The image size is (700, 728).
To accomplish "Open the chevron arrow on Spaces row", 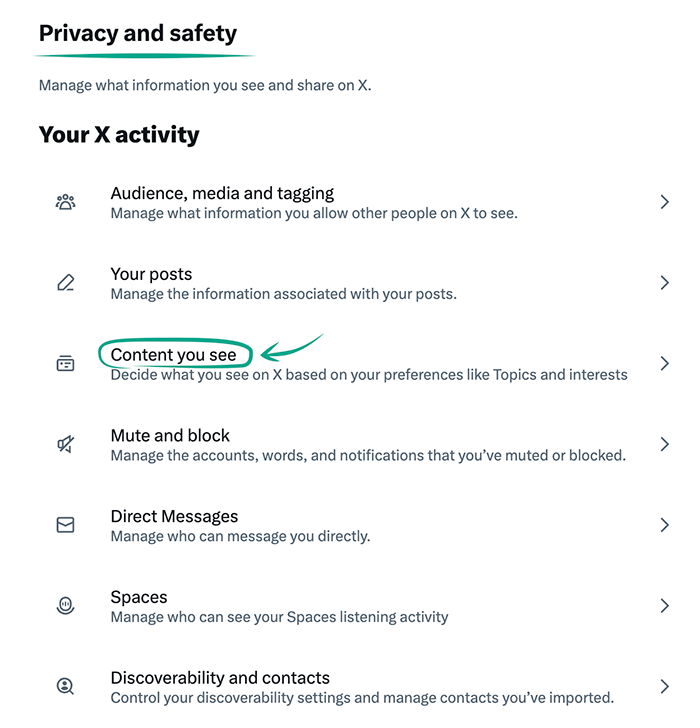I will (x=665, y=606).
